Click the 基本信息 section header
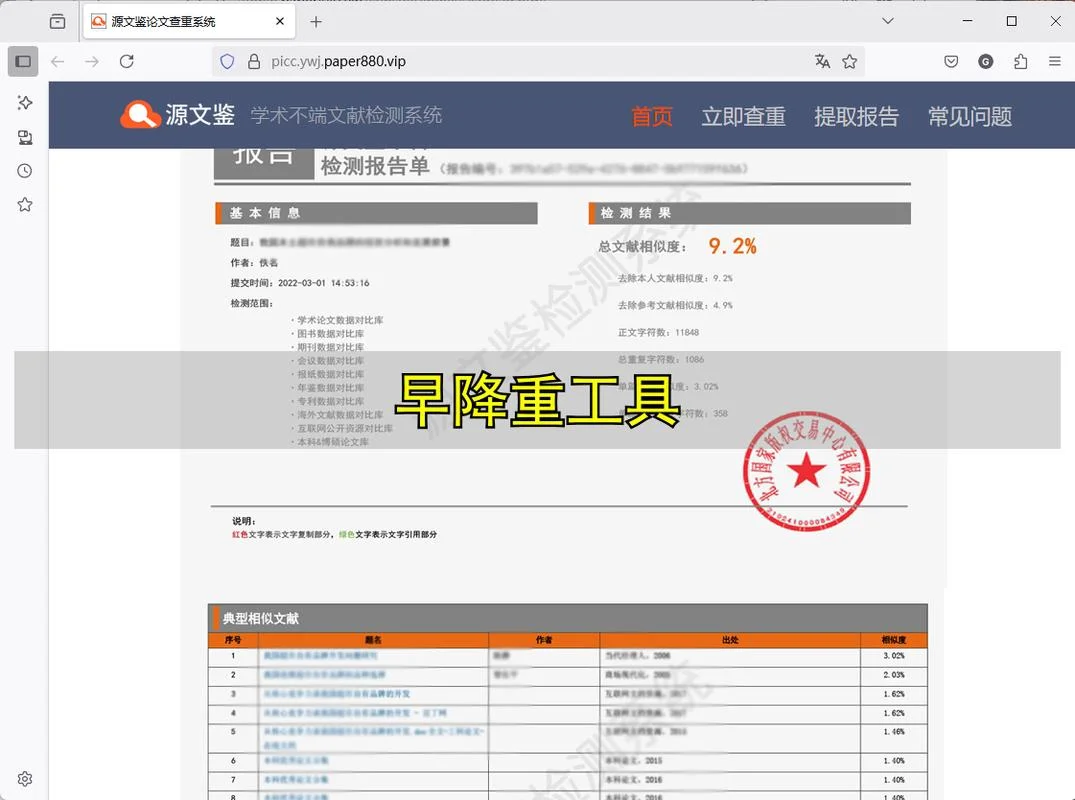Screen dimensions: 1075x800 coord(376,213)
